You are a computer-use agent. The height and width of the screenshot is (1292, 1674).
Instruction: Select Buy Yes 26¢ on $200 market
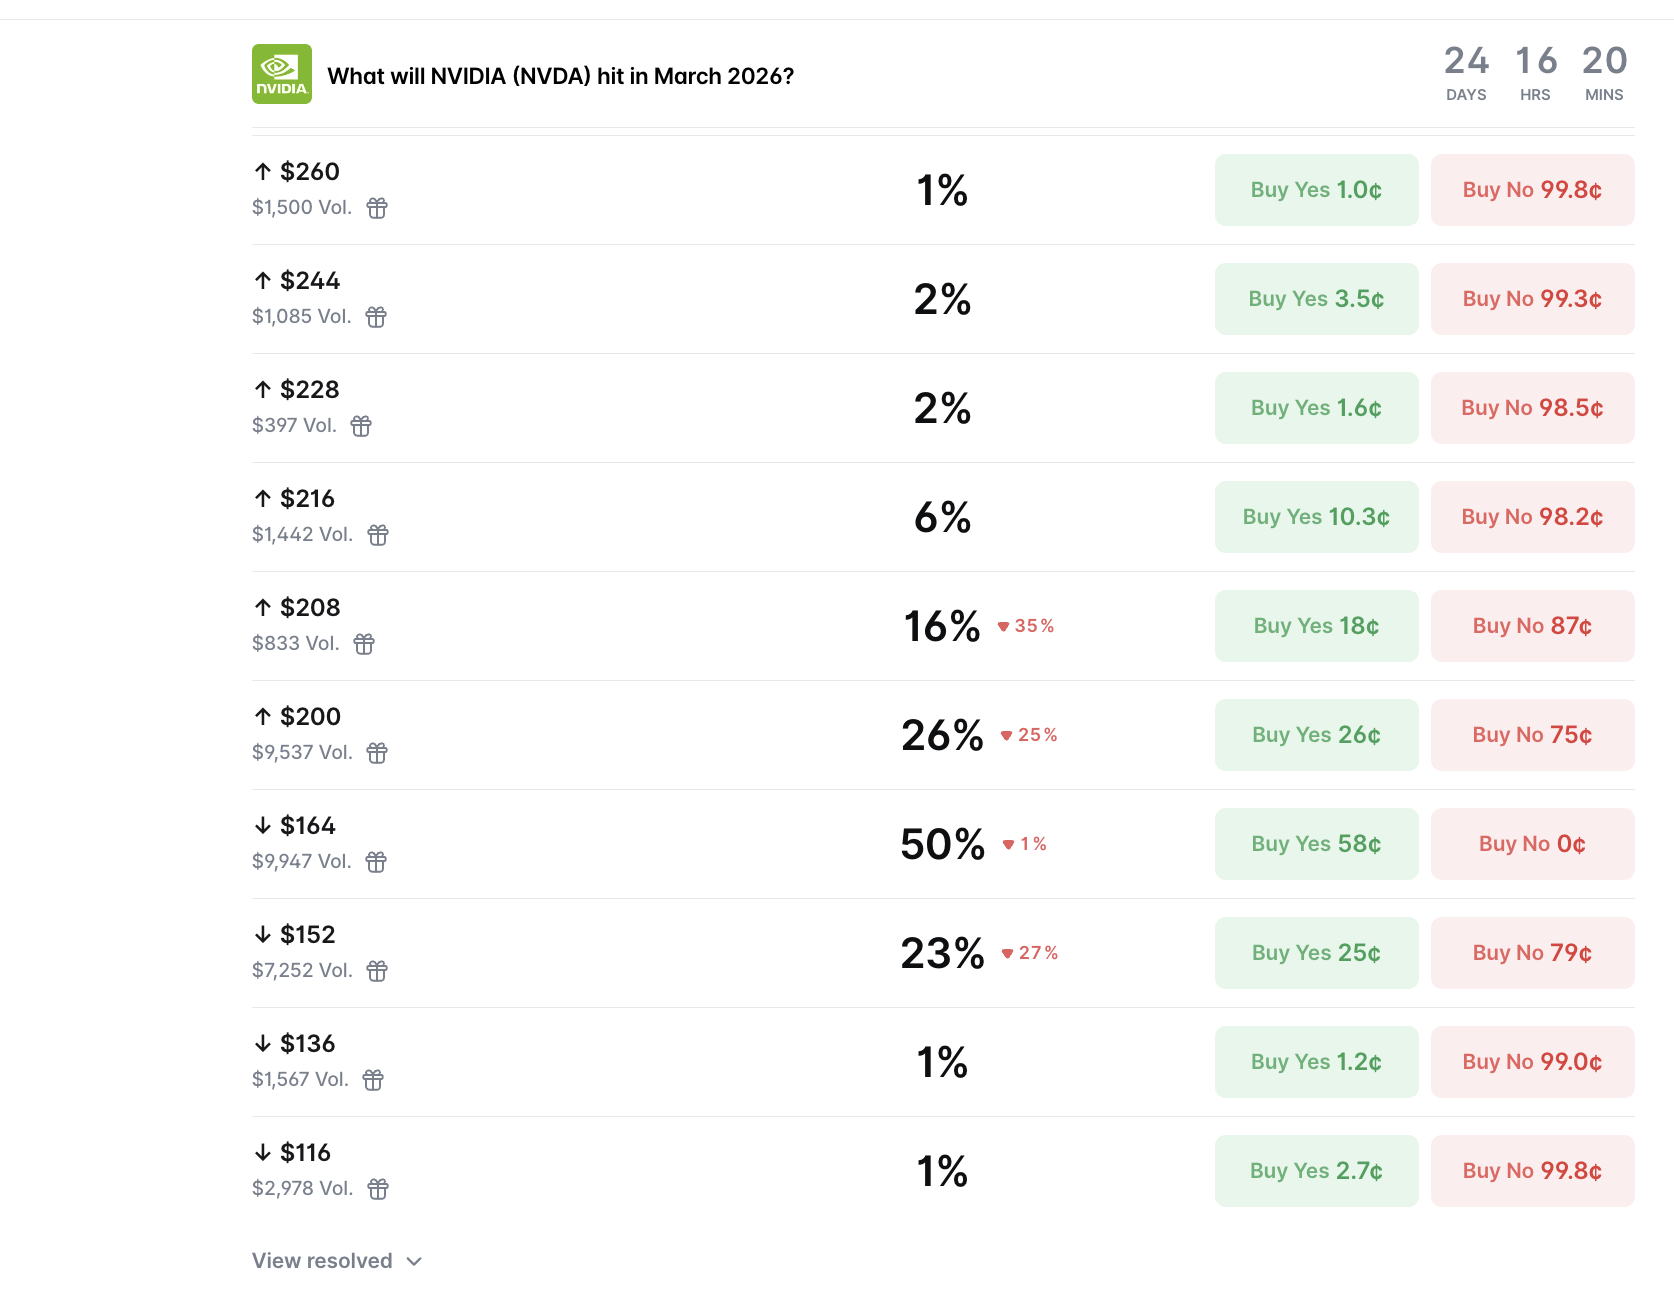click(1316, 735)
